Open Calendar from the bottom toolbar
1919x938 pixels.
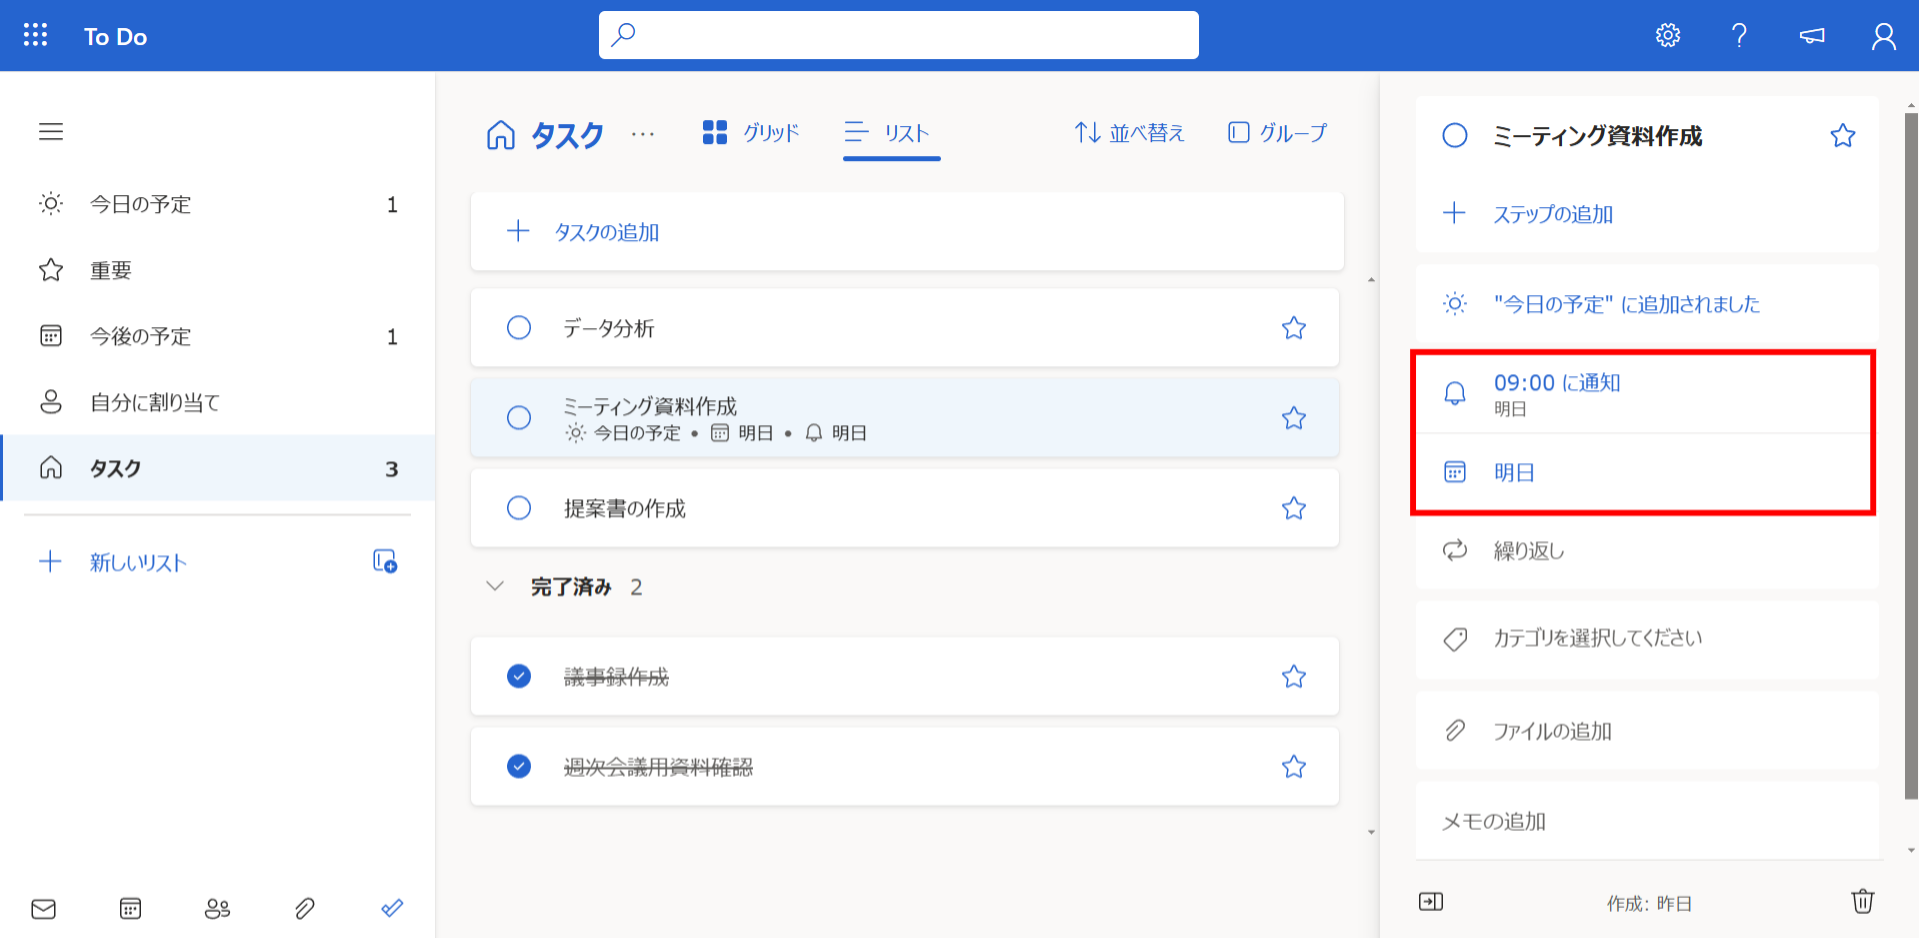pos(130,908)
